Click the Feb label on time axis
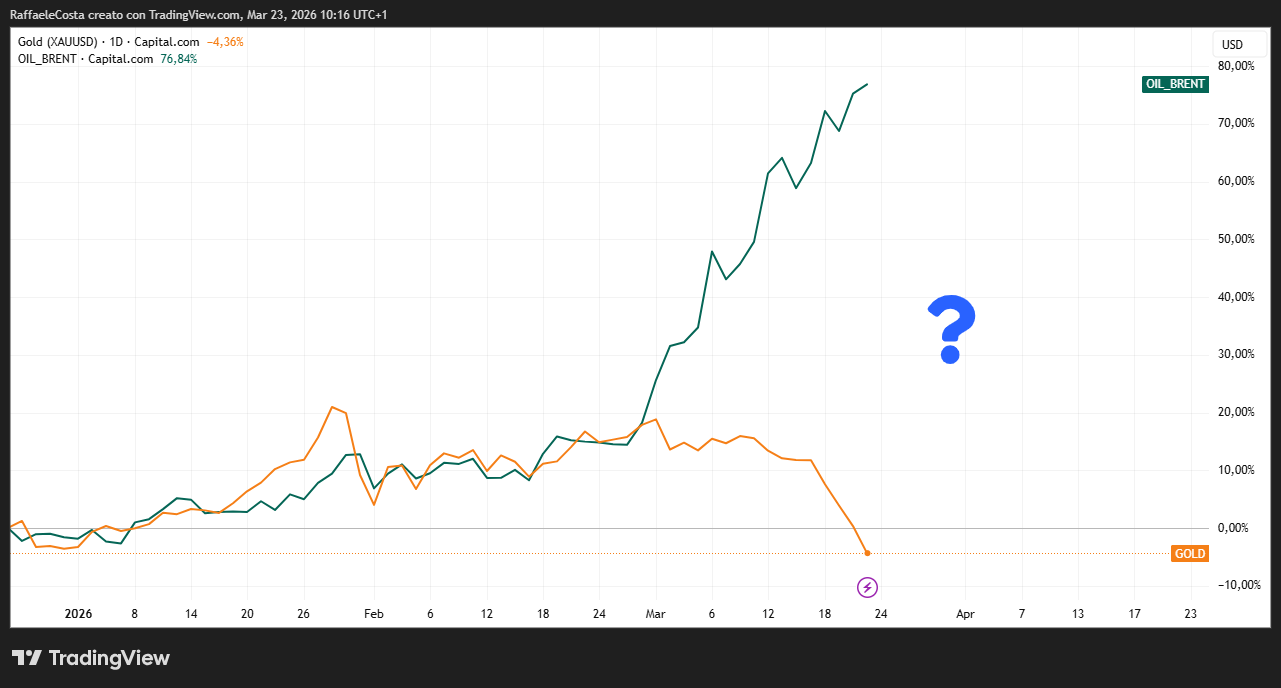1281x688 pixels. tap(373, 614)
